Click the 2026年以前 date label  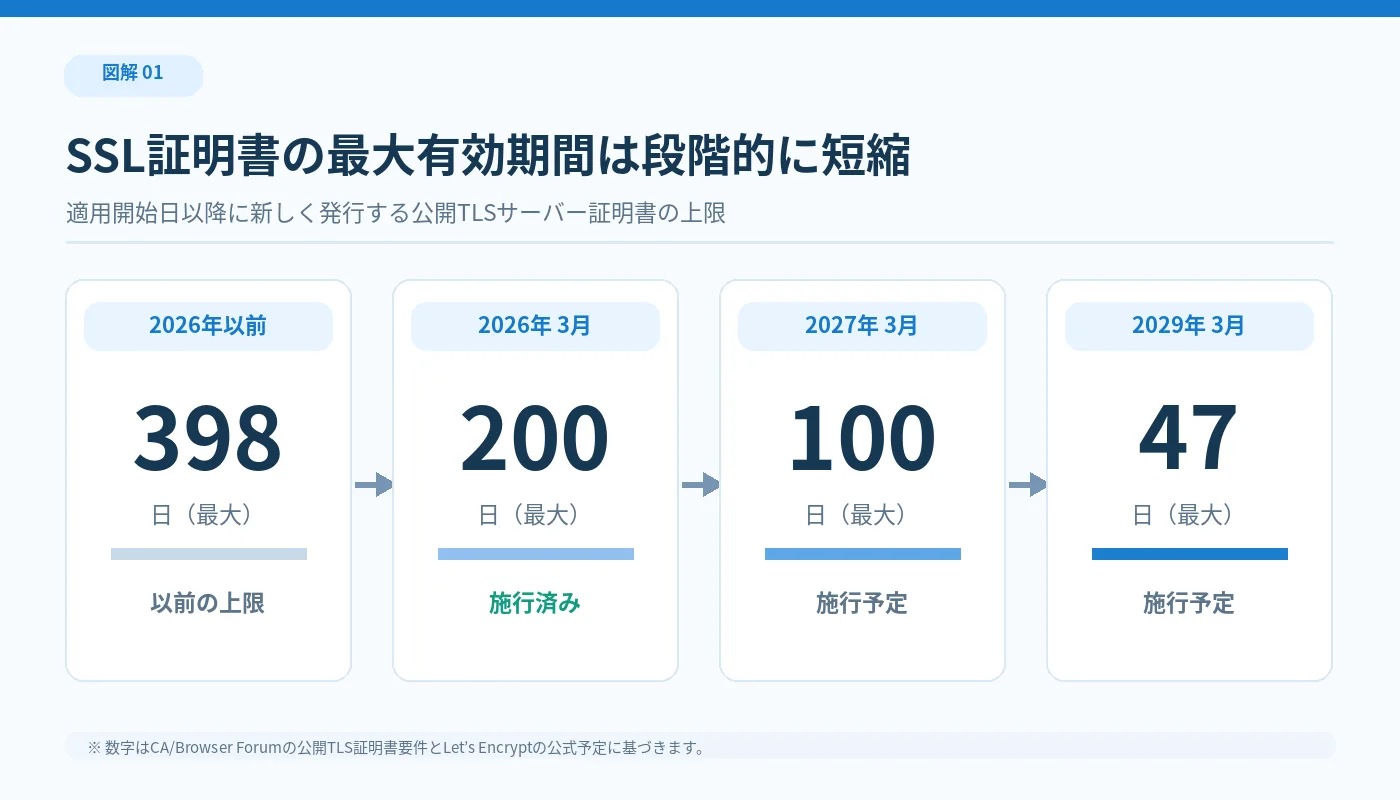click(208, 326)
